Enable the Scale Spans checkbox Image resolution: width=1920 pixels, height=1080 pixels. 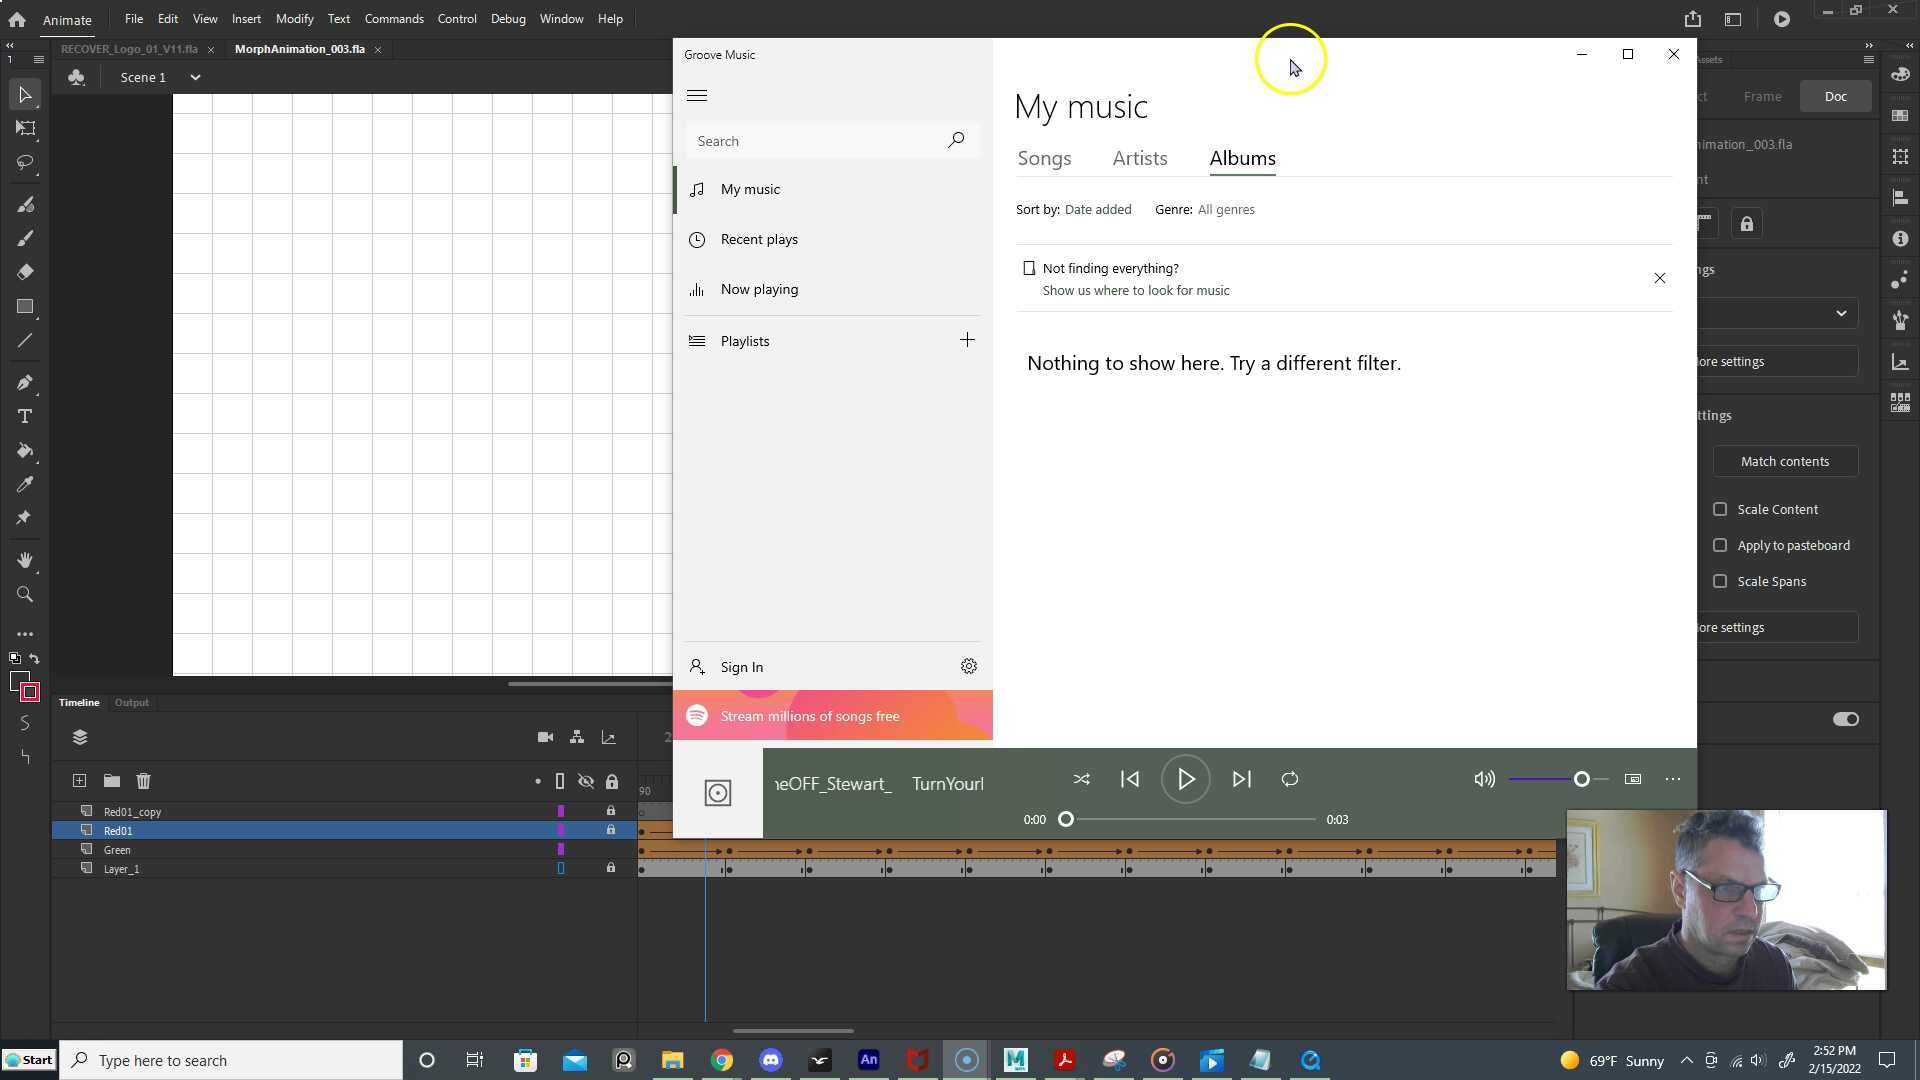1720,582
